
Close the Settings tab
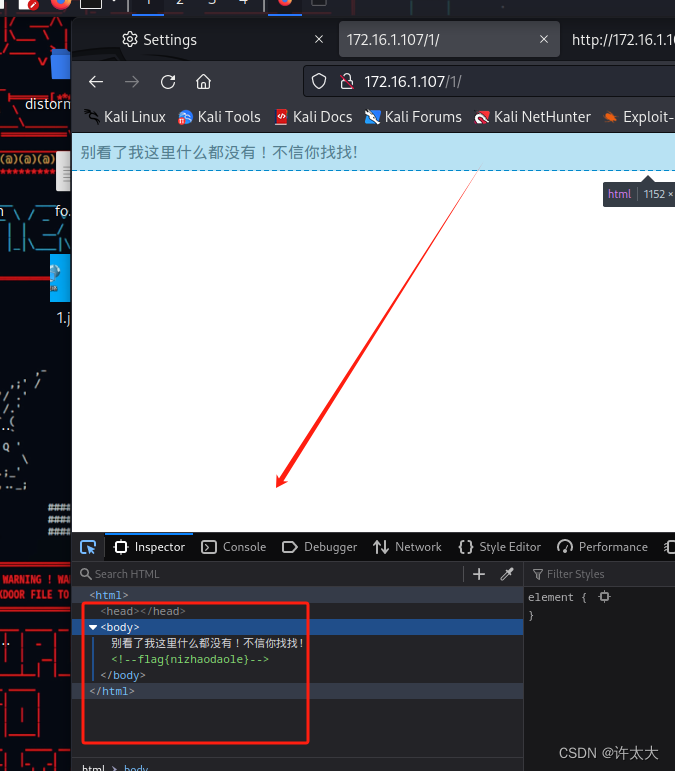click(x=319, y=39)
